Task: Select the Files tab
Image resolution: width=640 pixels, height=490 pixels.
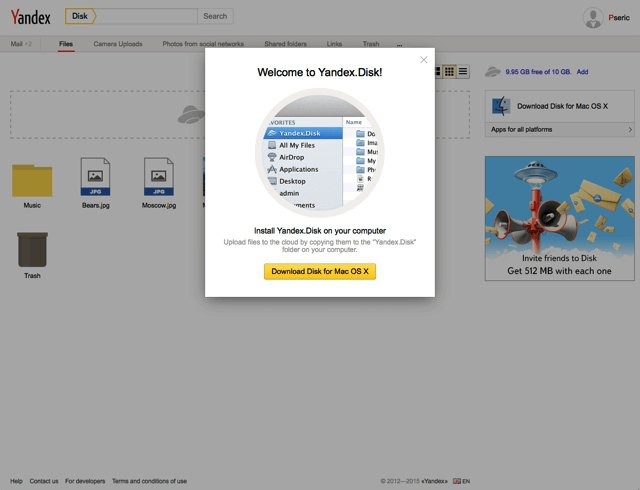Action: (x=66, y=44)
